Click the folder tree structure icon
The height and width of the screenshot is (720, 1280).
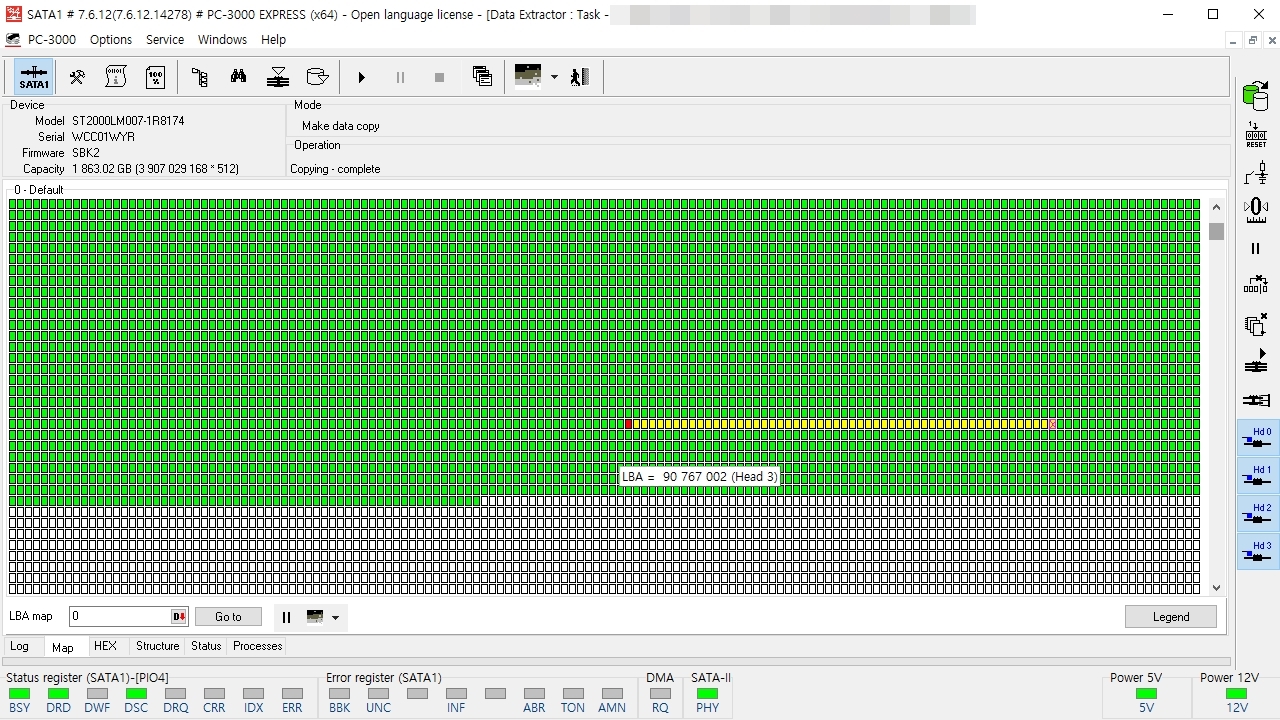[x=199, y=77]
